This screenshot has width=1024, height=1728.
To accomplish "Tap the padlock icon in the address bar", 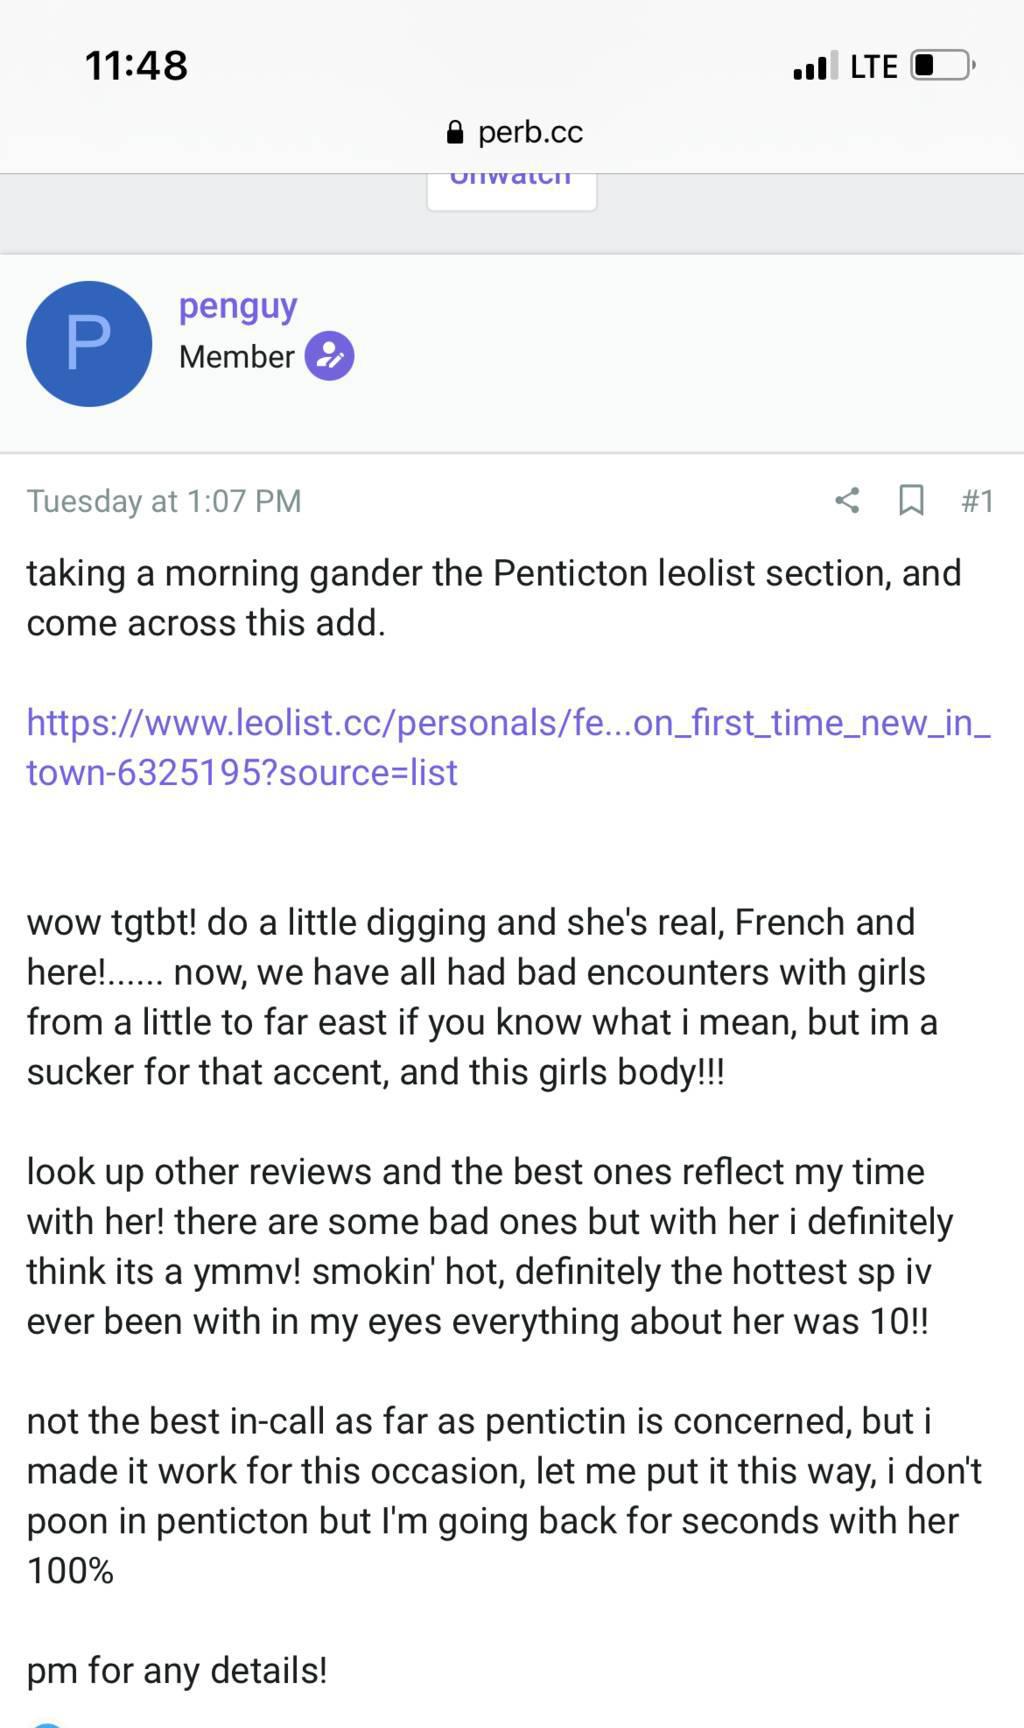I will pos(455,132).
